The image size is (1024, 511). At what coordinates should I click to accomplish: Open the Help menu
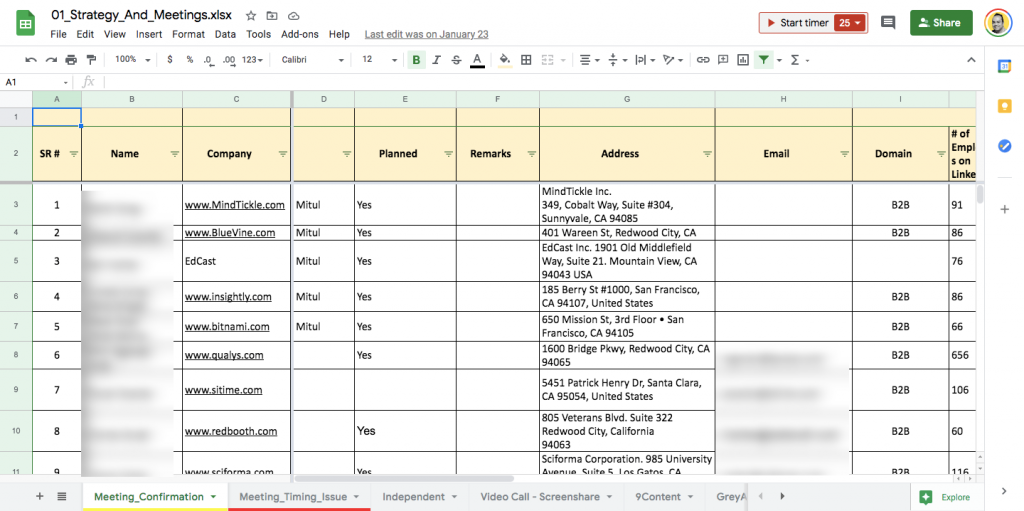point(339,35)
